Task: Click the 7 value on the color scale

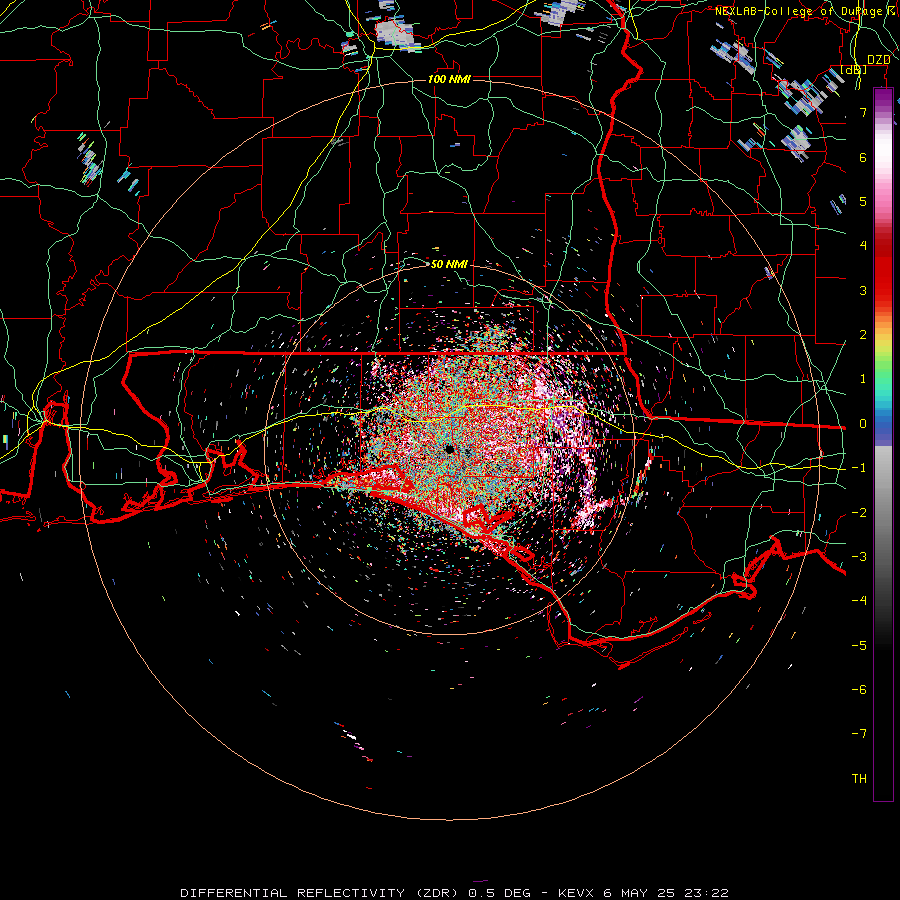Action: click(x=863, y=112)
